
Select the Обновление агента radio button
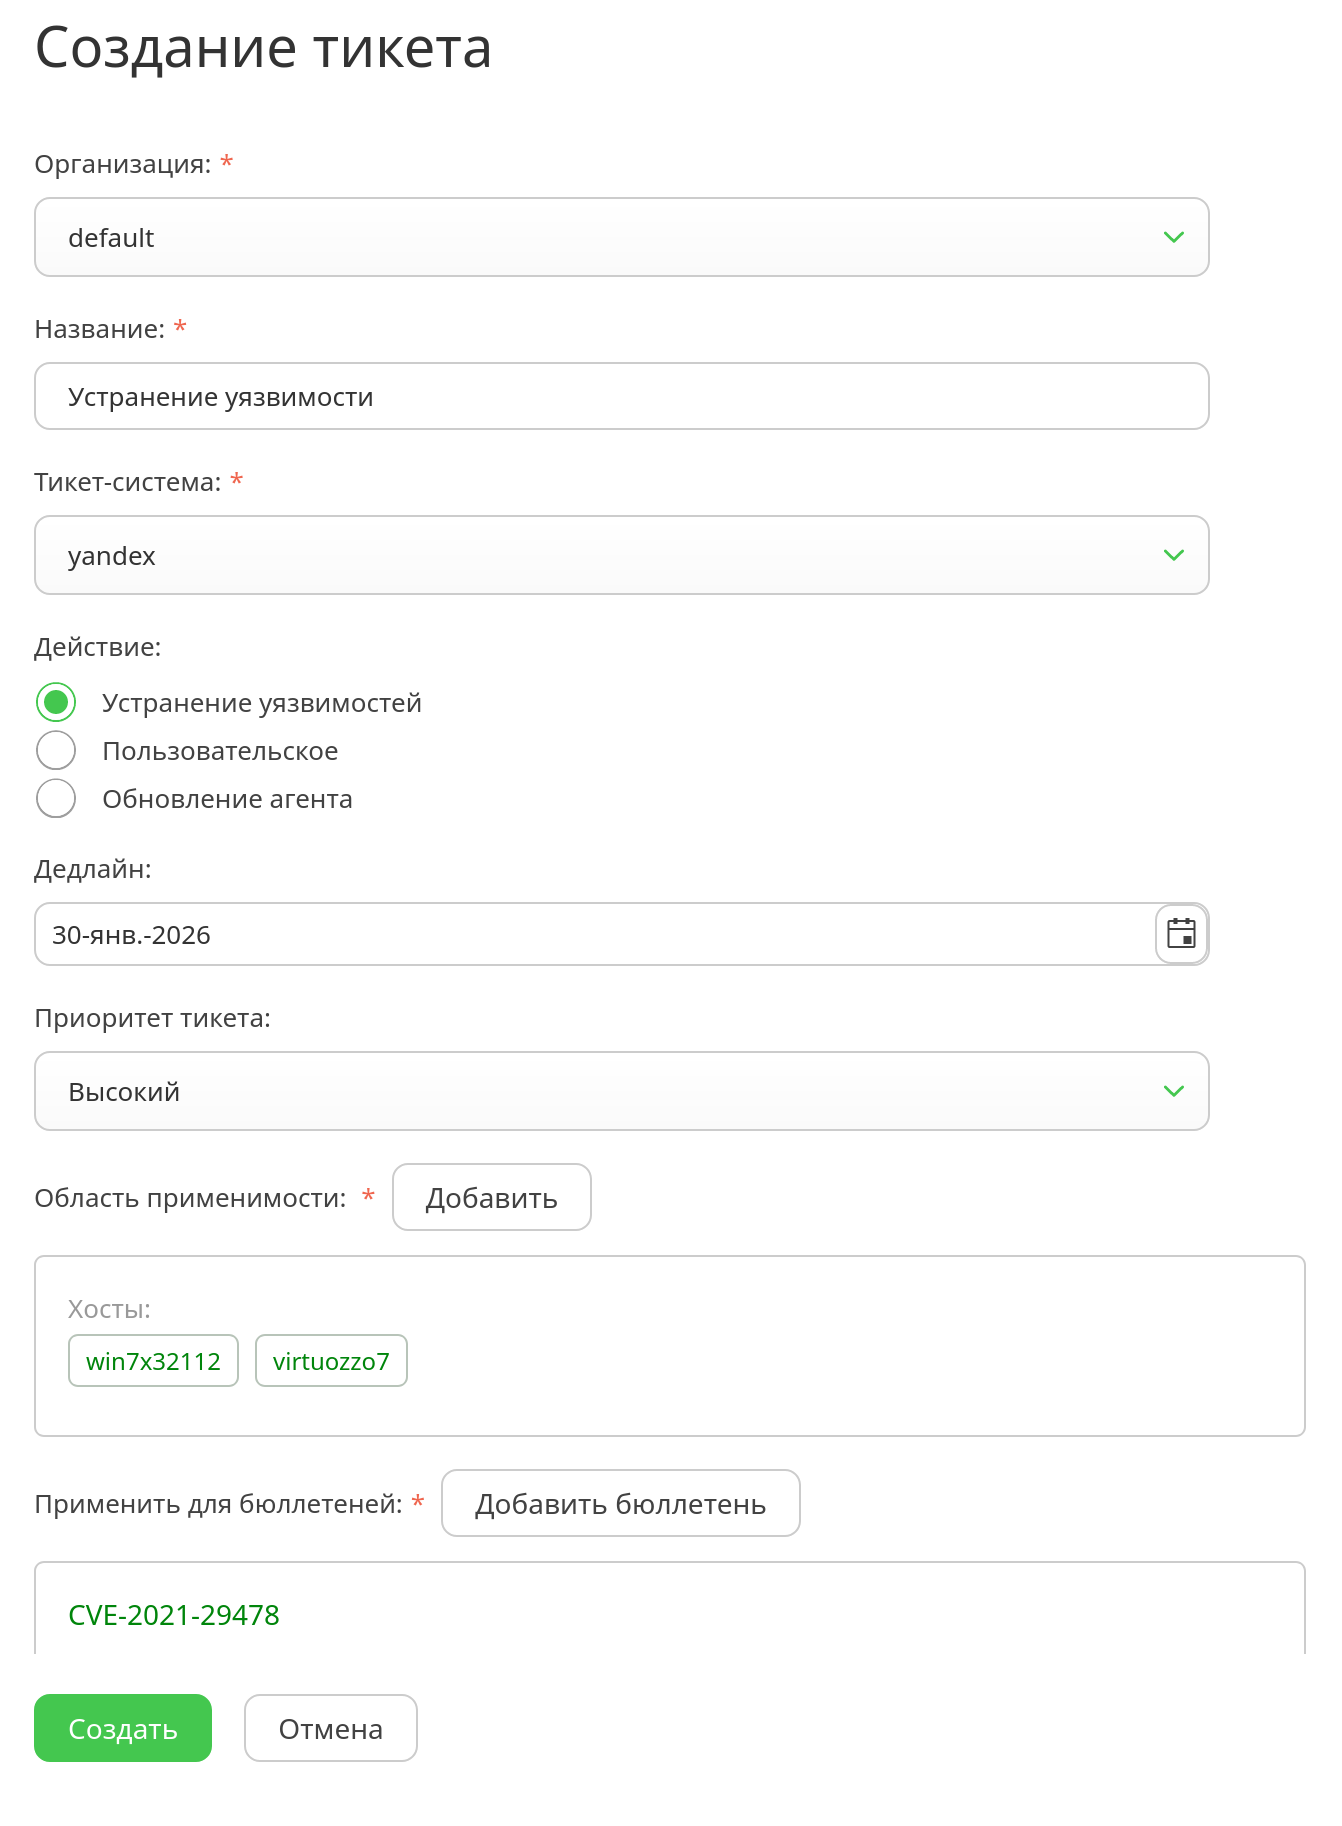[x=56, y=799]
